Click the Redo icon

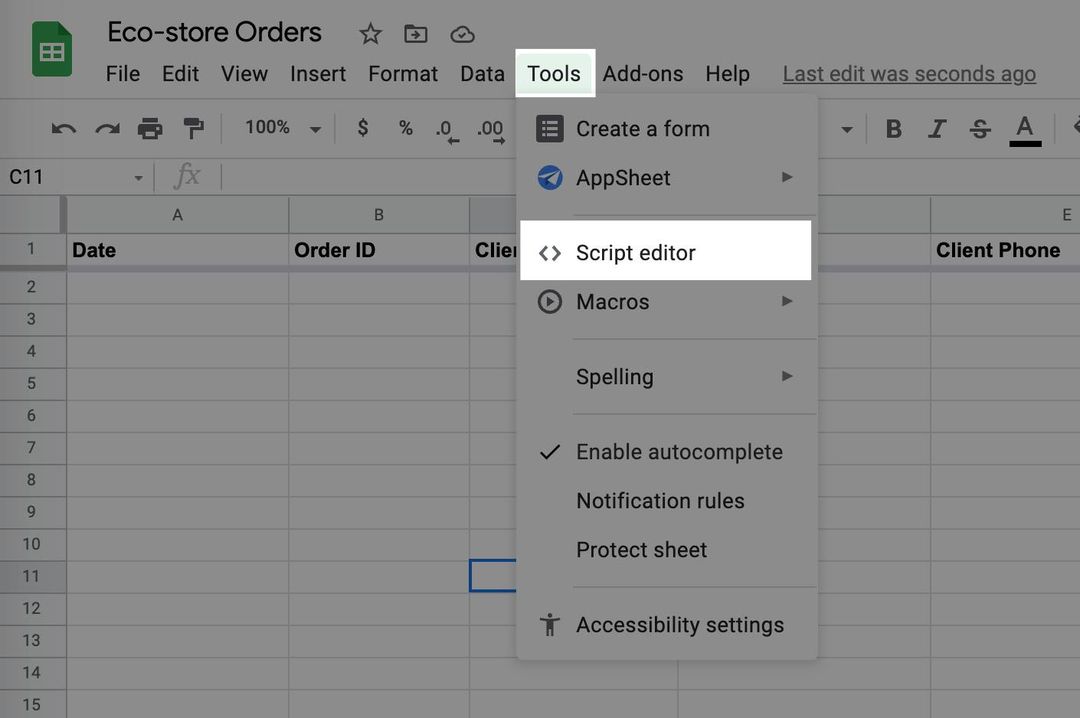tap(108, 127)
